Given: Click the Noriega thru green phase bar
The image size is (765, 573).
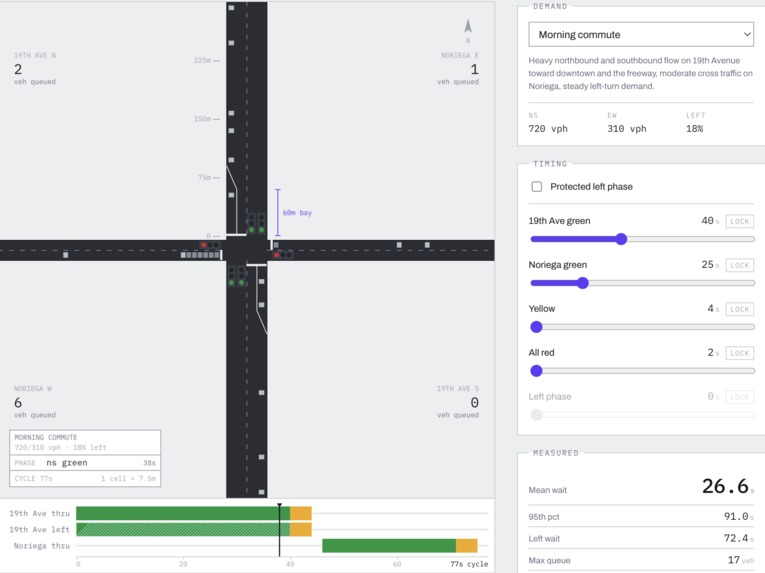Looking at the screenshot, I should [x=389, y=546].
